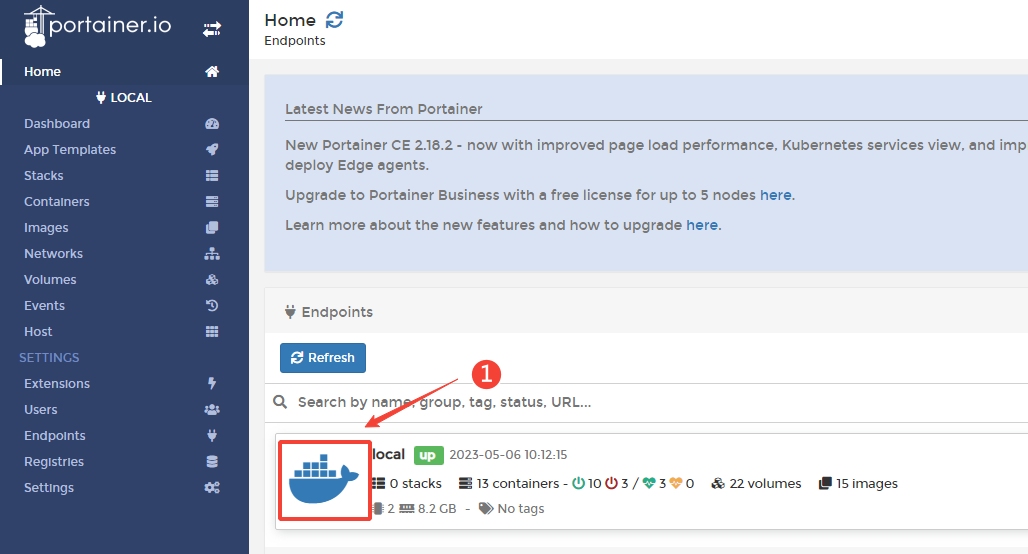Click the plug icon beside LOCAL
The height and width of the screenshot is (554, 1028).
pyautogui.click(x=101, y=98)
